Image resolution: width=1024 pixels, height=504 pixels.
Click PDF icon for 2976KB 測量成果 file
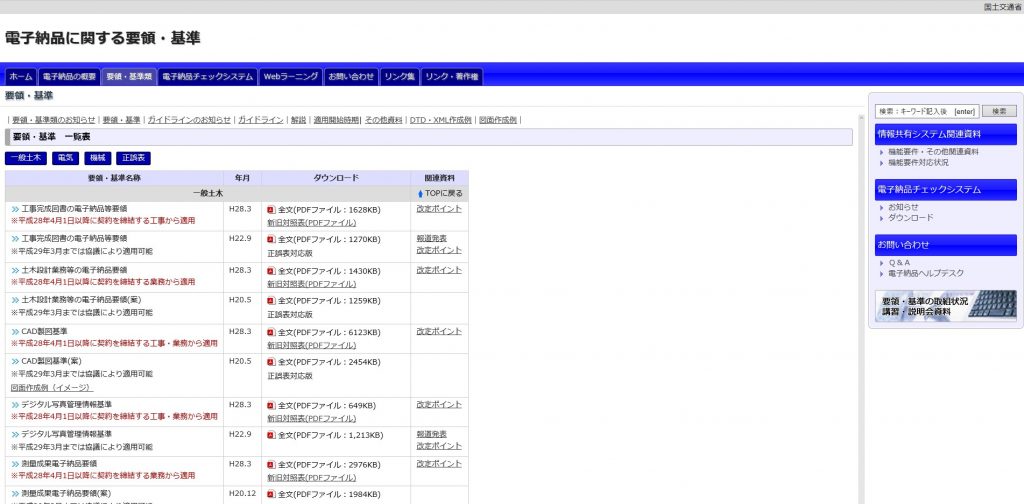(x=271, y=464)
